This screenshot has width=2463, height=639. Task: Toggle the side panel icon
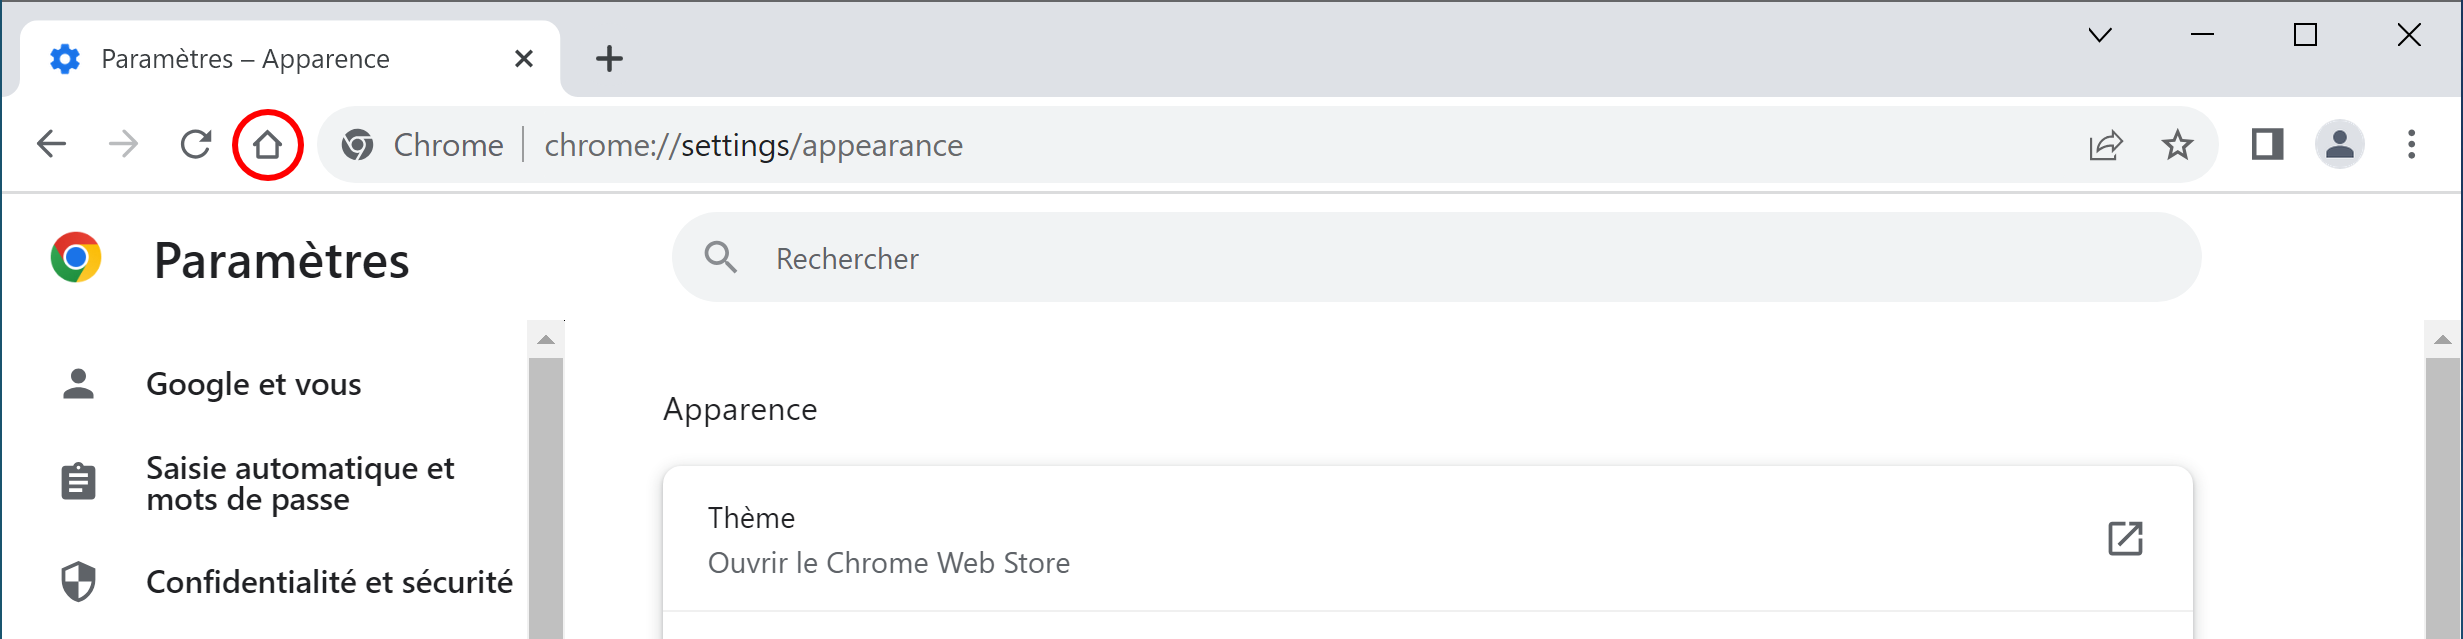pyautogui.click(x=2267, y=145)
